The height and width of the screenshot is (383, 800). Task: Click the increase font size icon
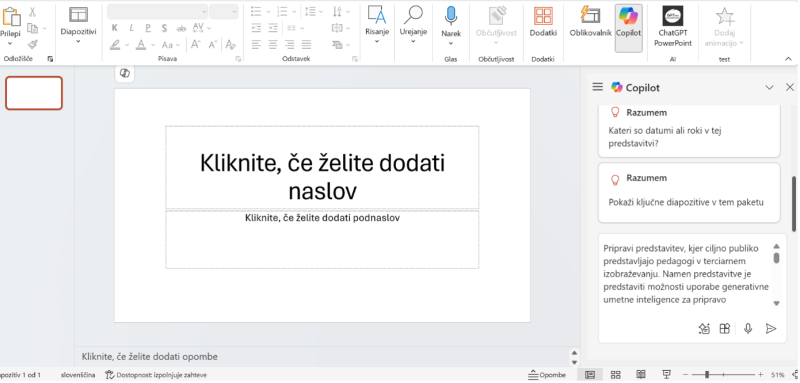click(x=196, y=45)
